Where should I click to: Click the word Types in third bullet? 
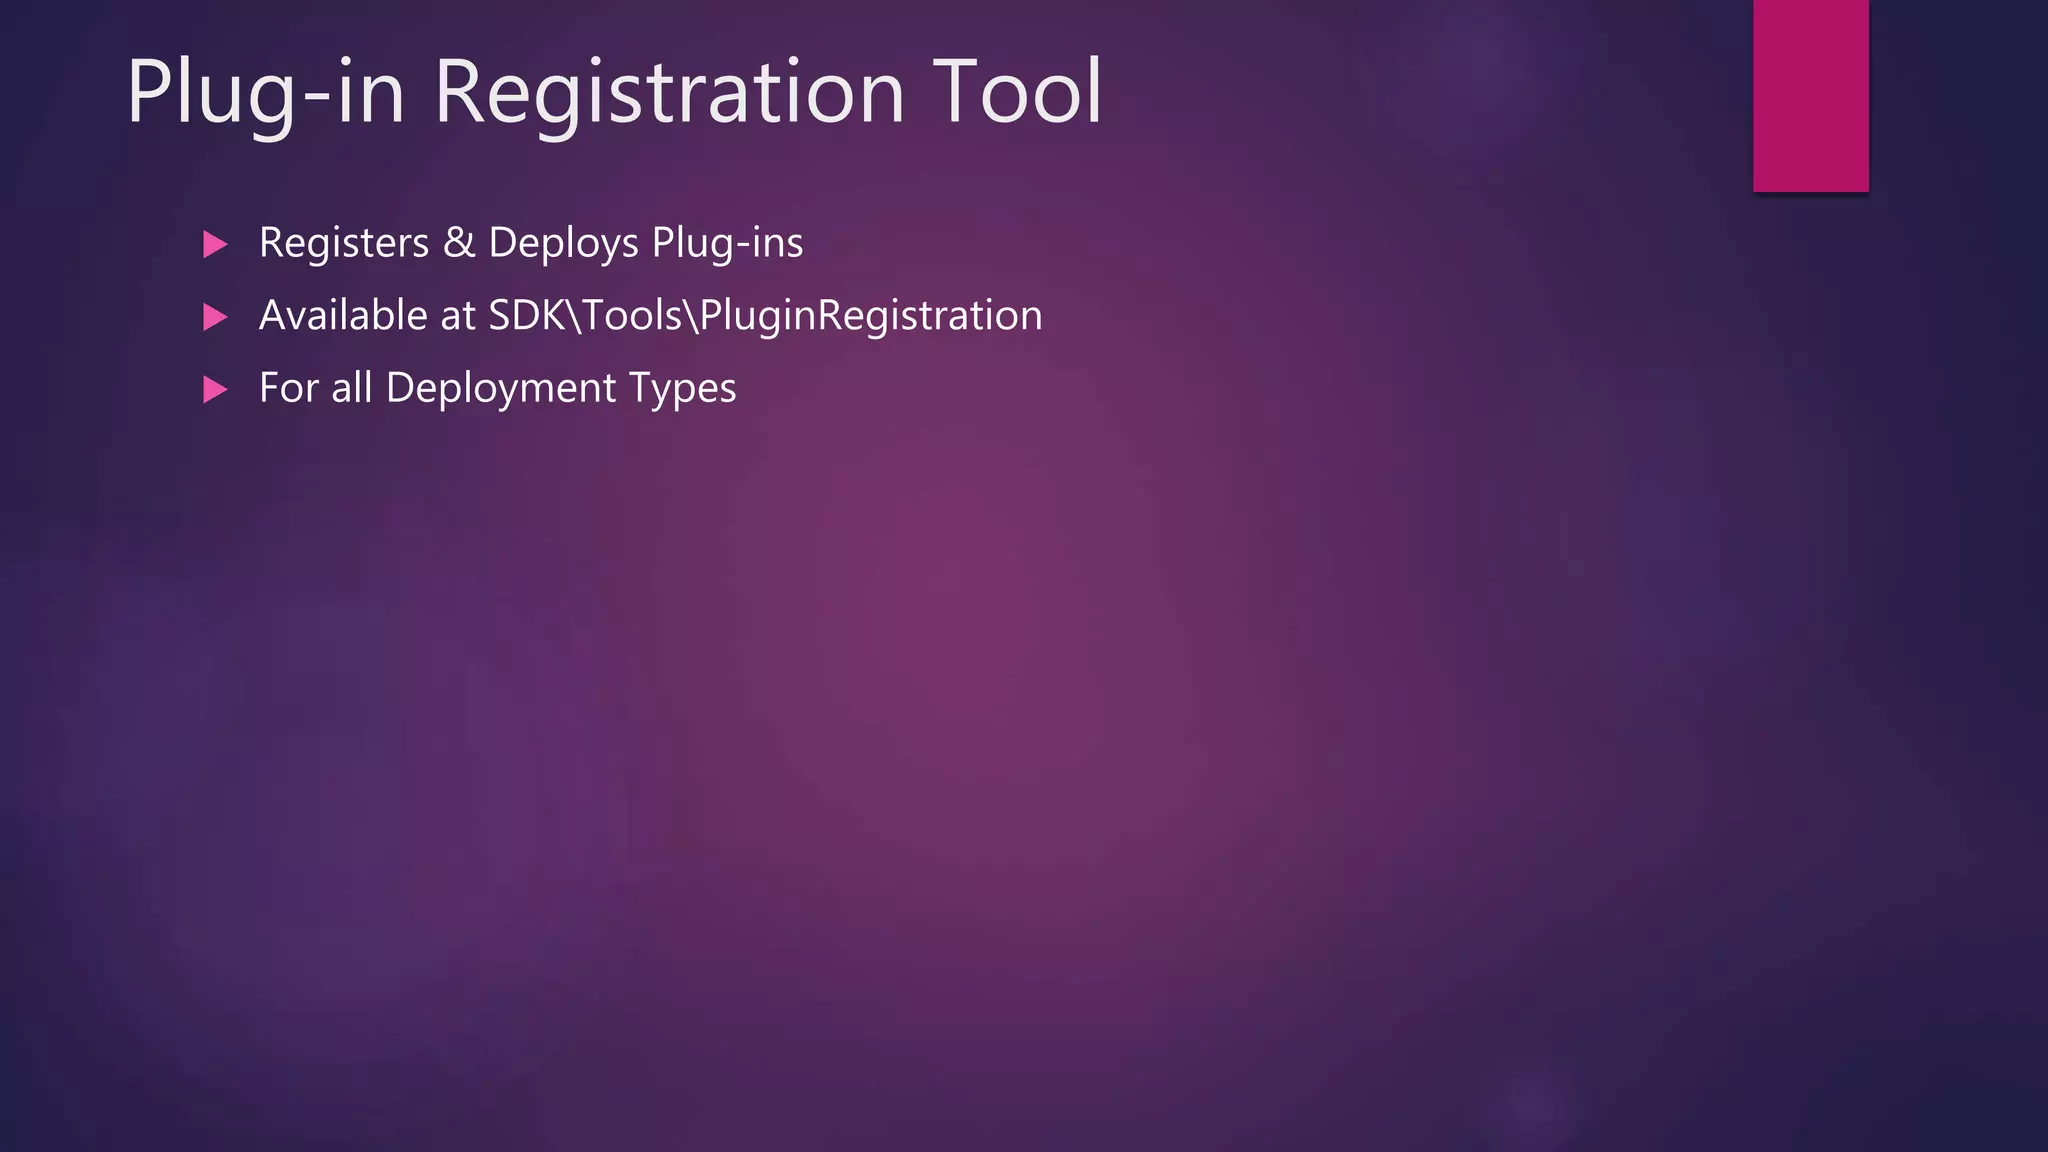tap(682, 388)
